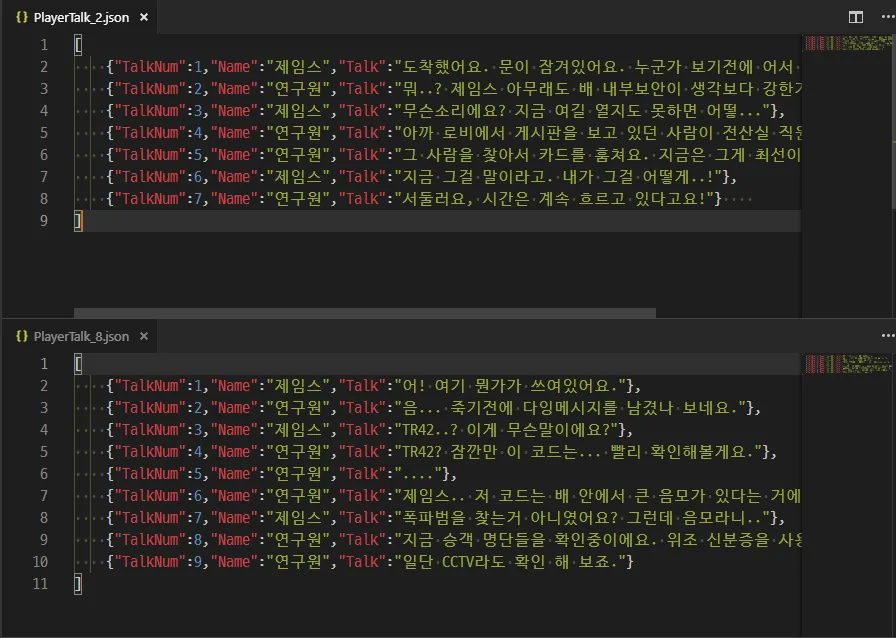The height and width of the screenshot is (638, 896).
Task: Click "Name":"연구원" on line 10 of bottom editor
Action: pyautogui.click(x=270, y=562)
